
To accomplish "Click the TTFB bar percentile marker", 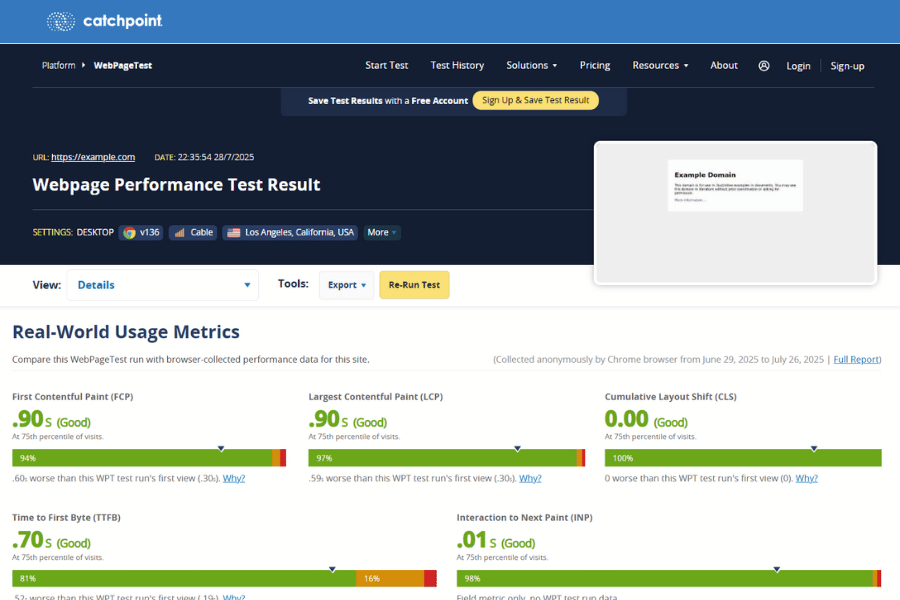I will [332, 570].
